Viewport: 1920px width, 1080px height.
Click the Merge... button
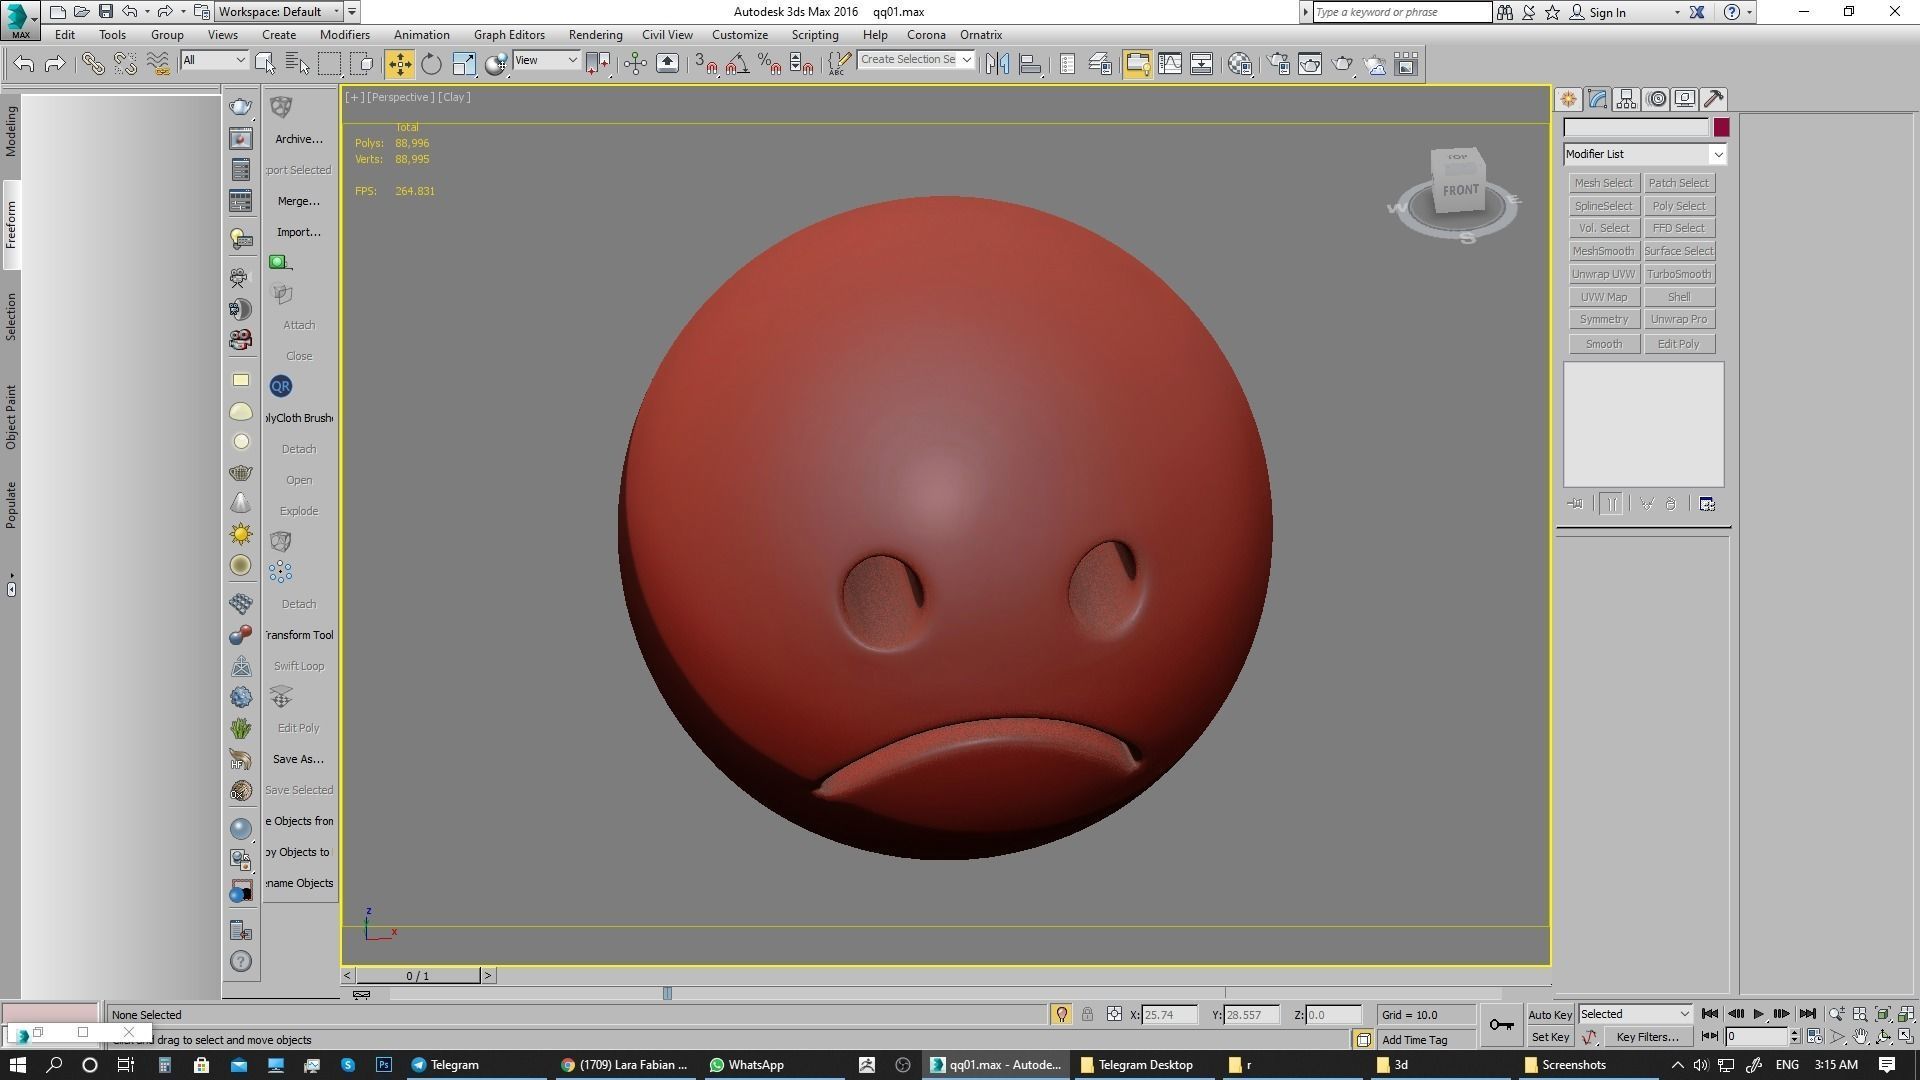coord(298,201)
